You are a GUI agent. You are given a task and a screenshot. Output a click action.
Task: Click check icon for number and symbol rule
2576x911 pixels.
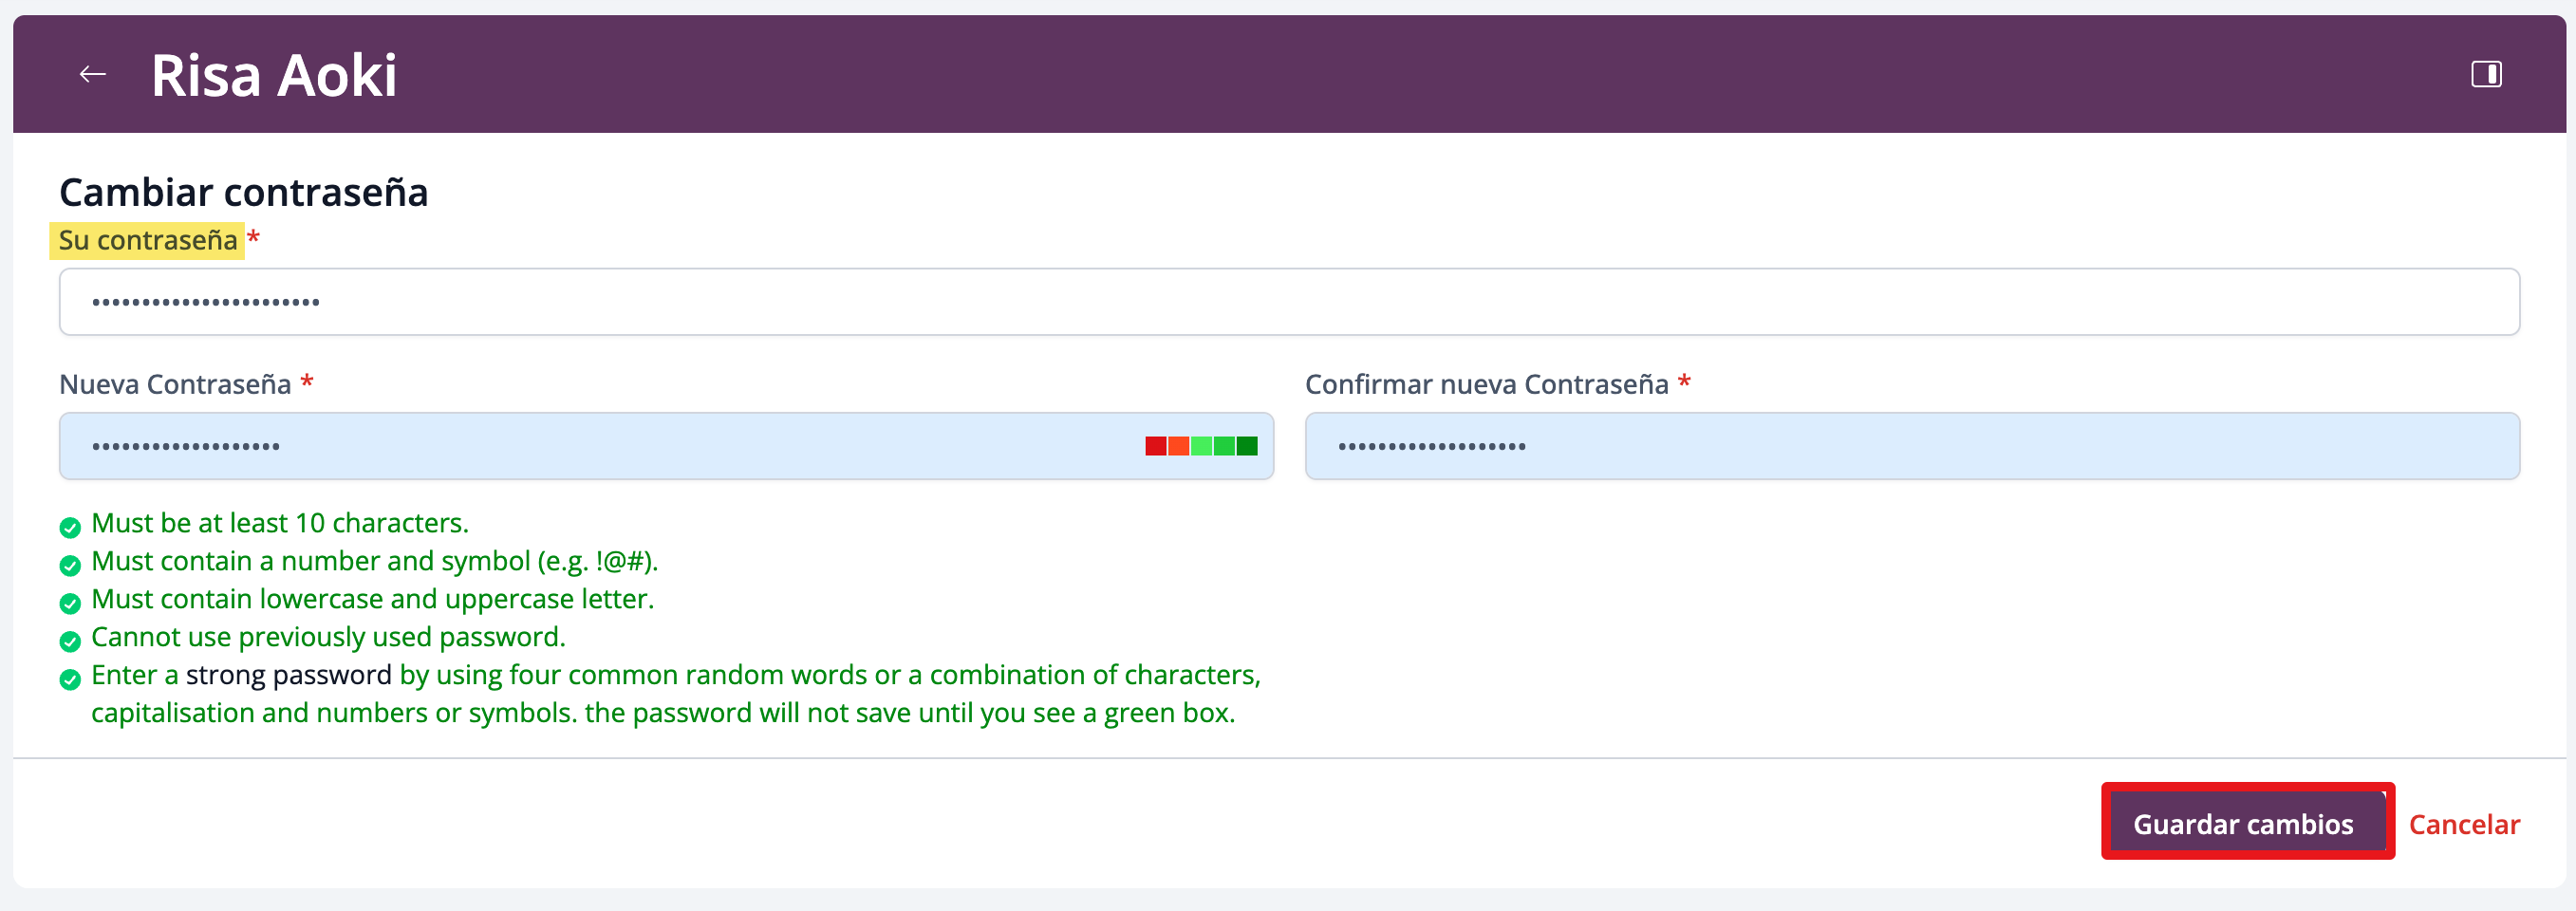[70, 565]
